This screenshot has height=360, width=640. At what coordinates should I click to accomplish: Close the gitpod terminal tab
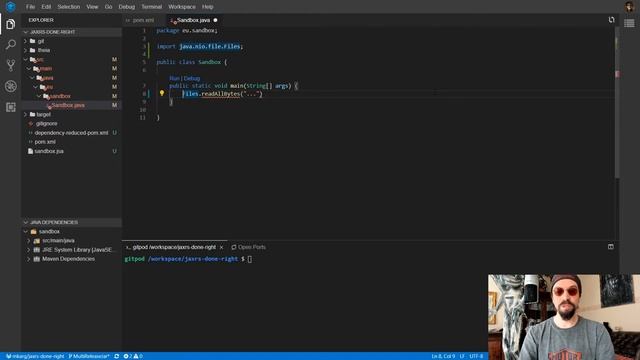point(222,247)
